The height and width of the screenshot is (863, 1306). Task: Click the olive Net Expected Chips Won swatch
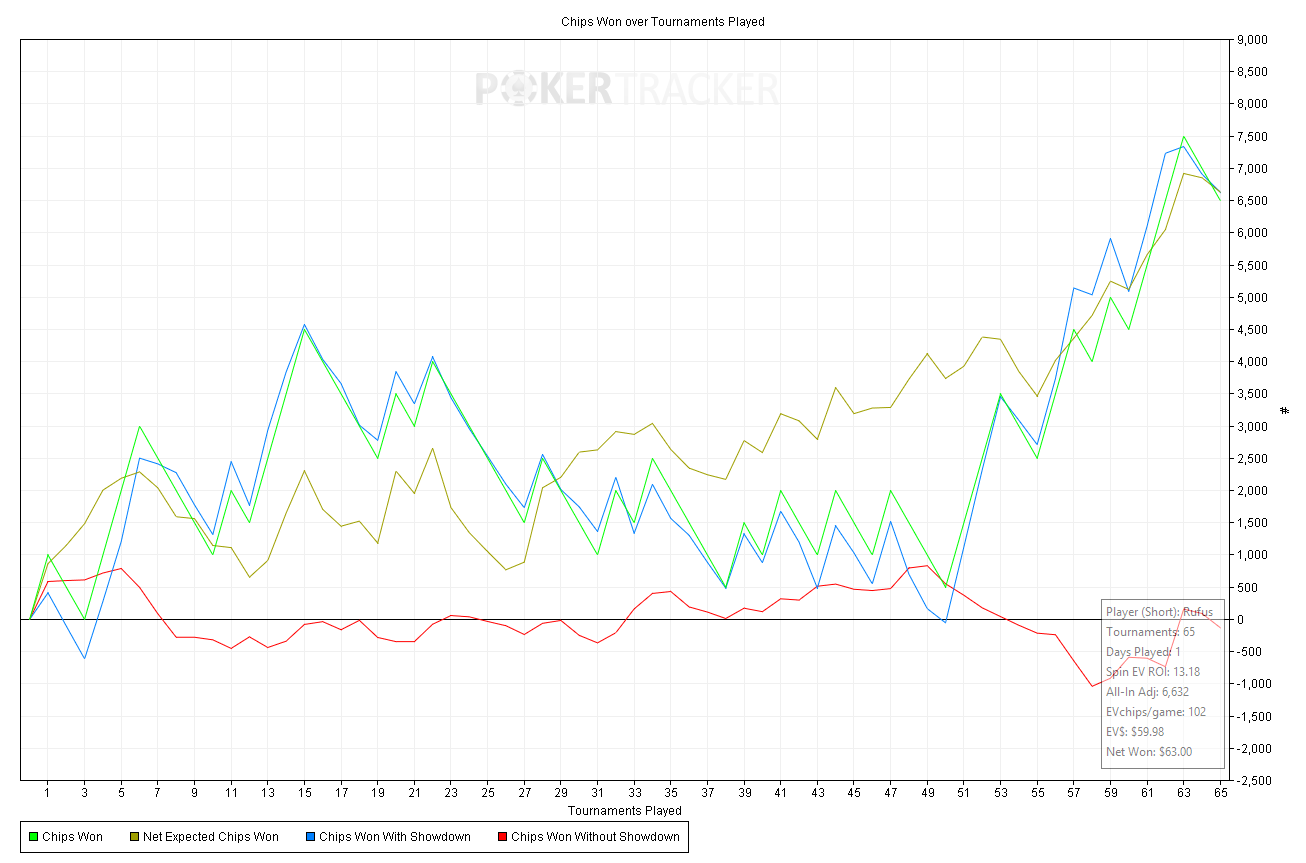coord(133,837)
